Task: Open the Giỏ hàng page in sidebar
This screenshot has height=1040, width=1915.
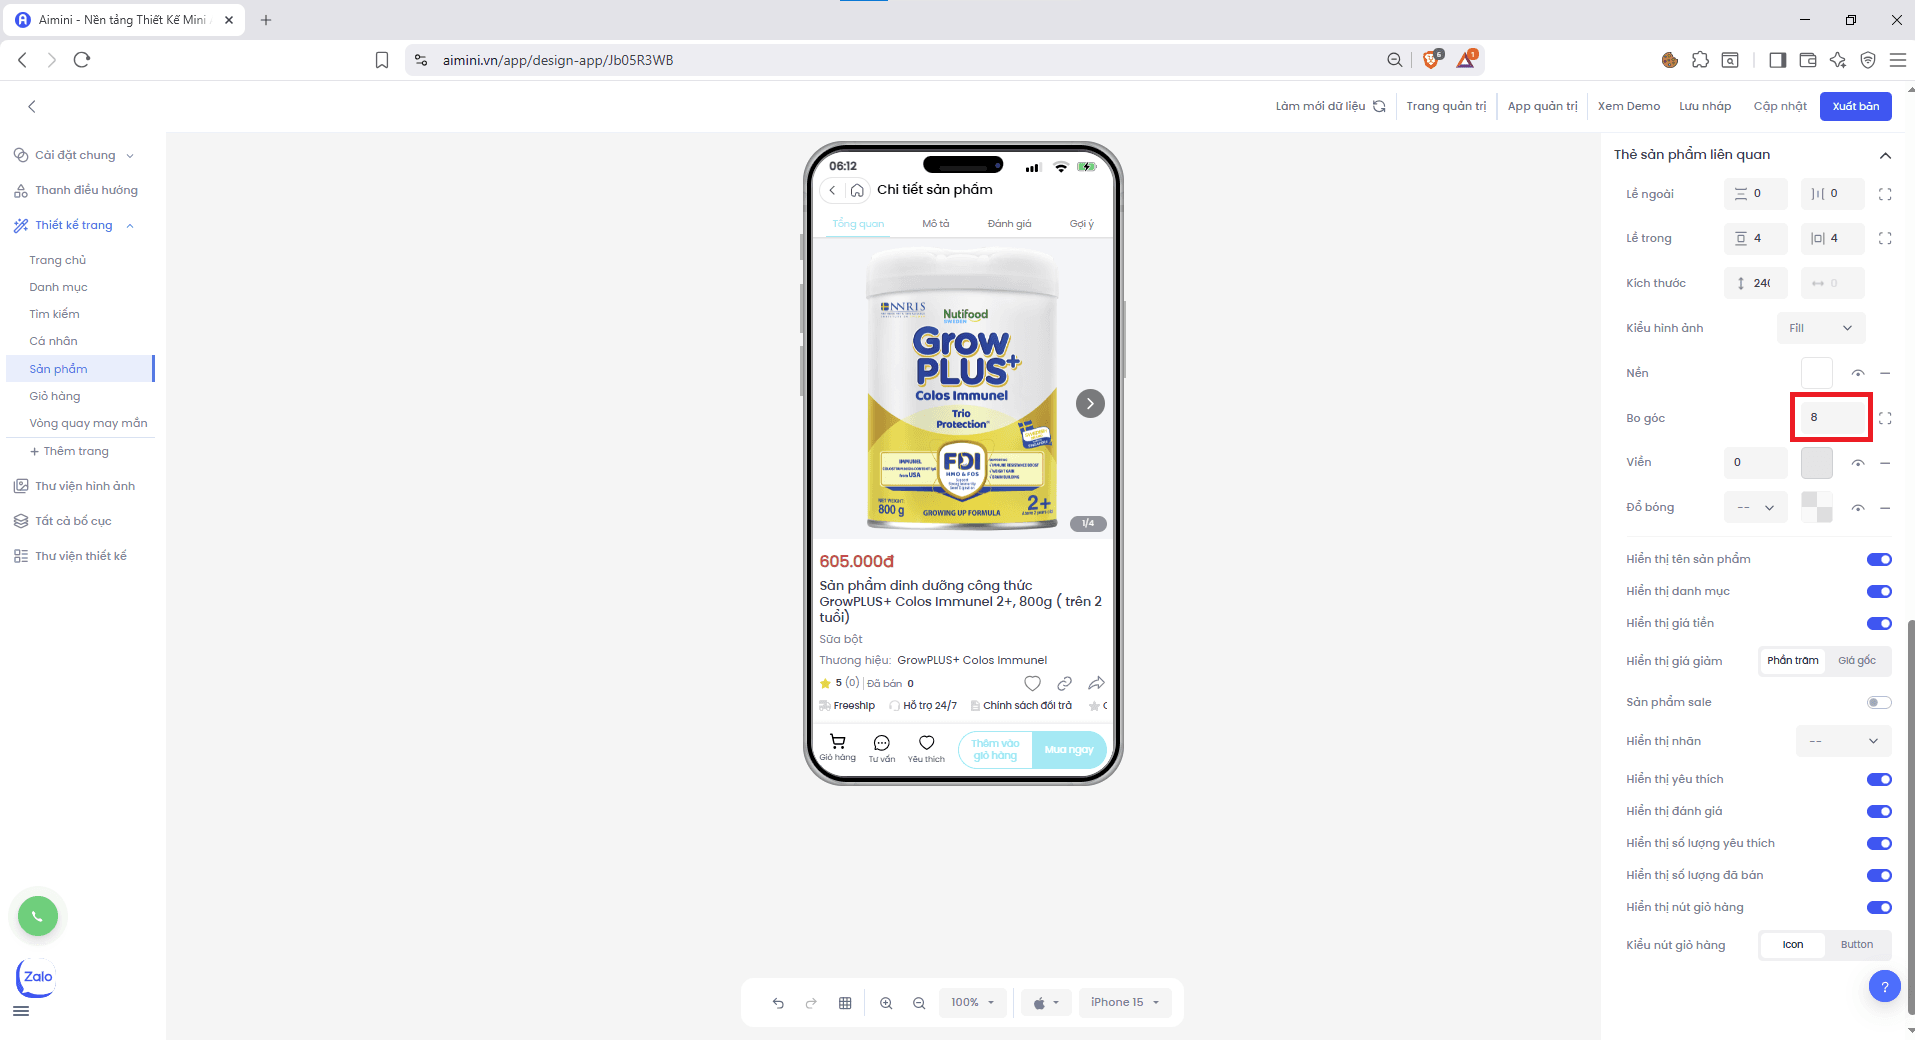Action: pyautogui.click(x=55, y=396)
